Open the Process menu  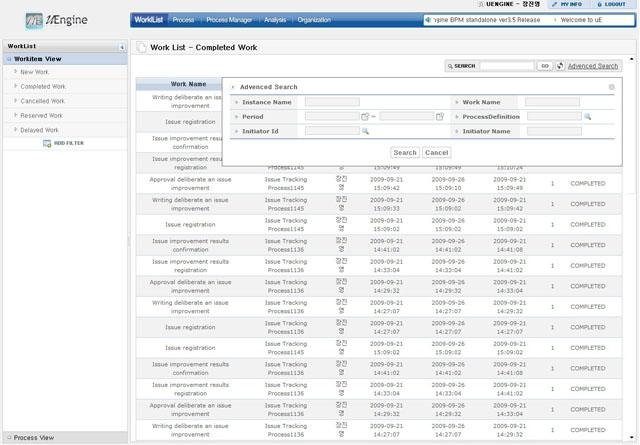183,20
